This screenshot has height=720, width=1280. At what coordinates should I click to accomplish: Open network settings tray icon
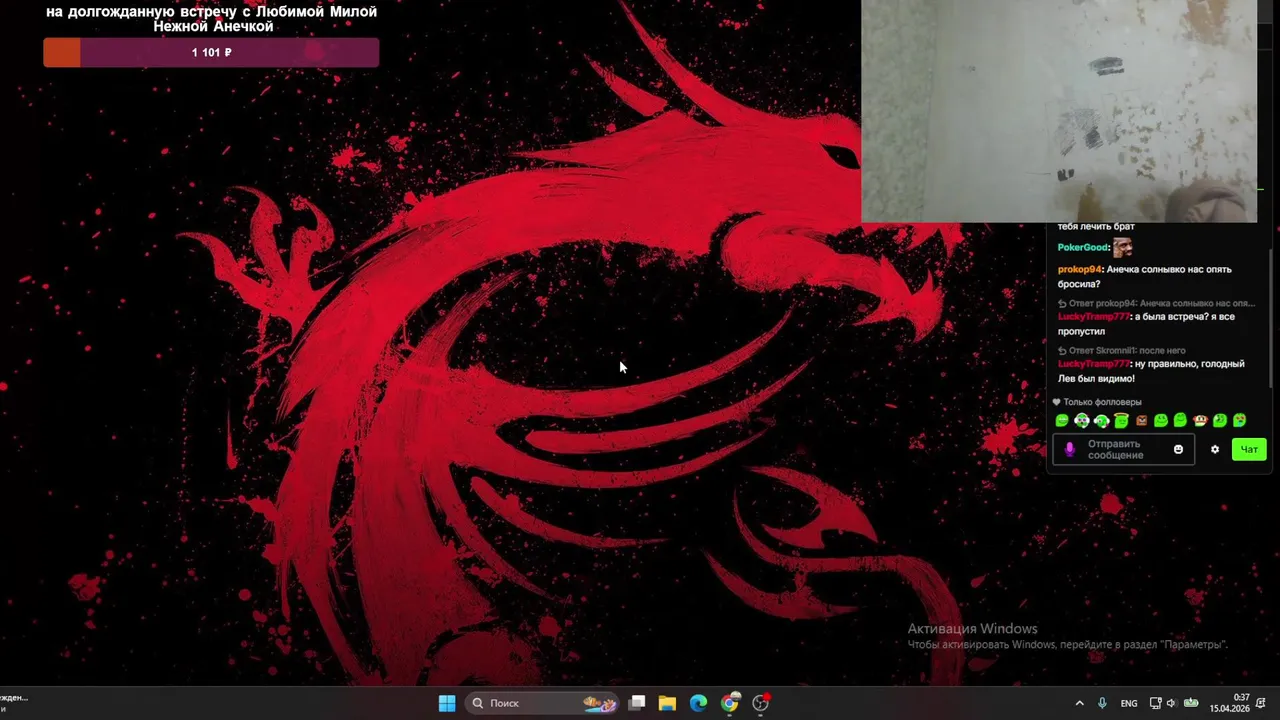[x=1156, y=703]
